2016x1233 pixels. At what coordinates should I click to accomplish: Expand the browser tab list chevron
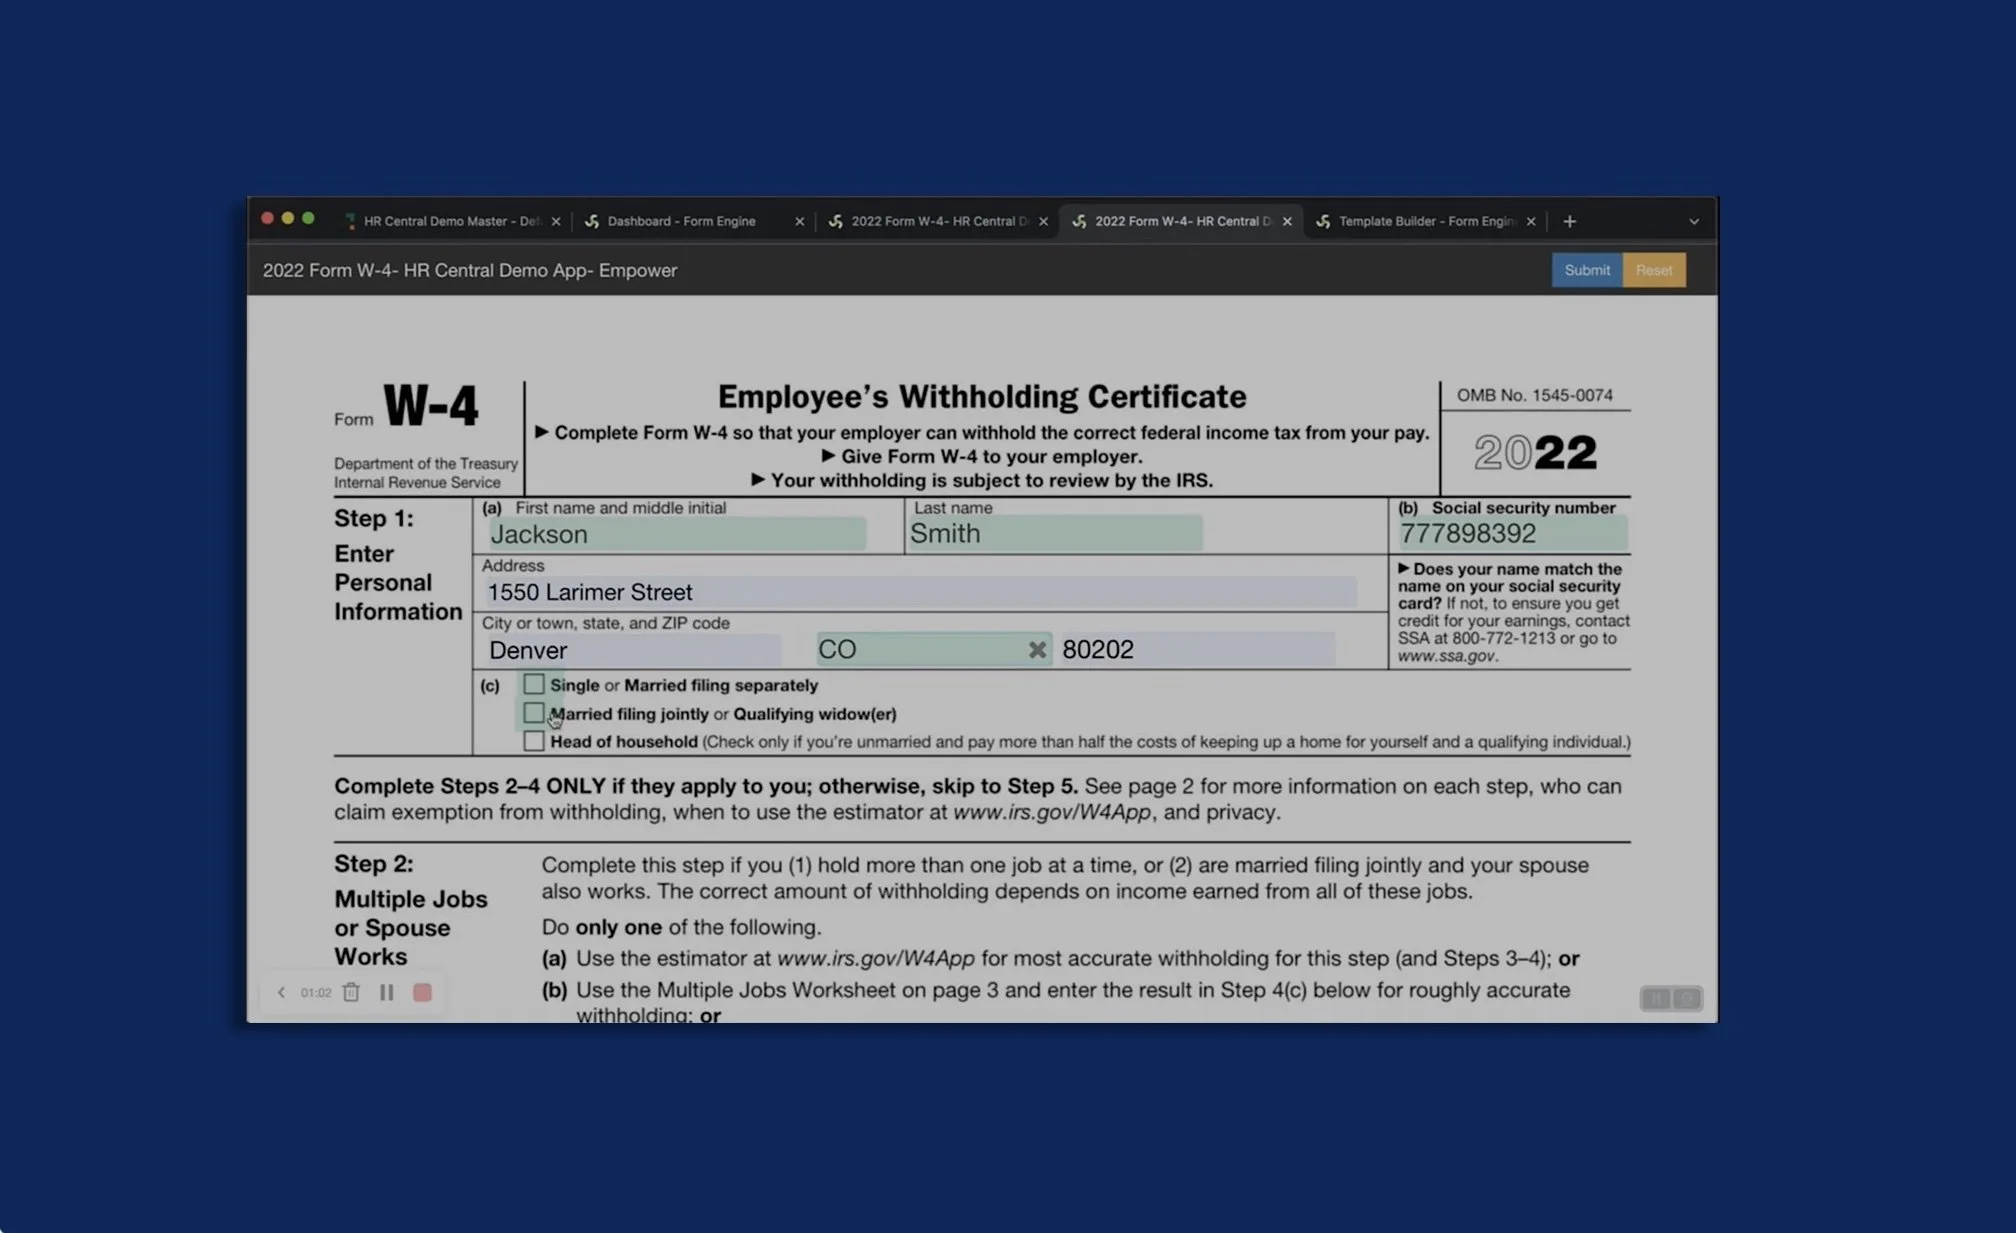[1693, 221]
